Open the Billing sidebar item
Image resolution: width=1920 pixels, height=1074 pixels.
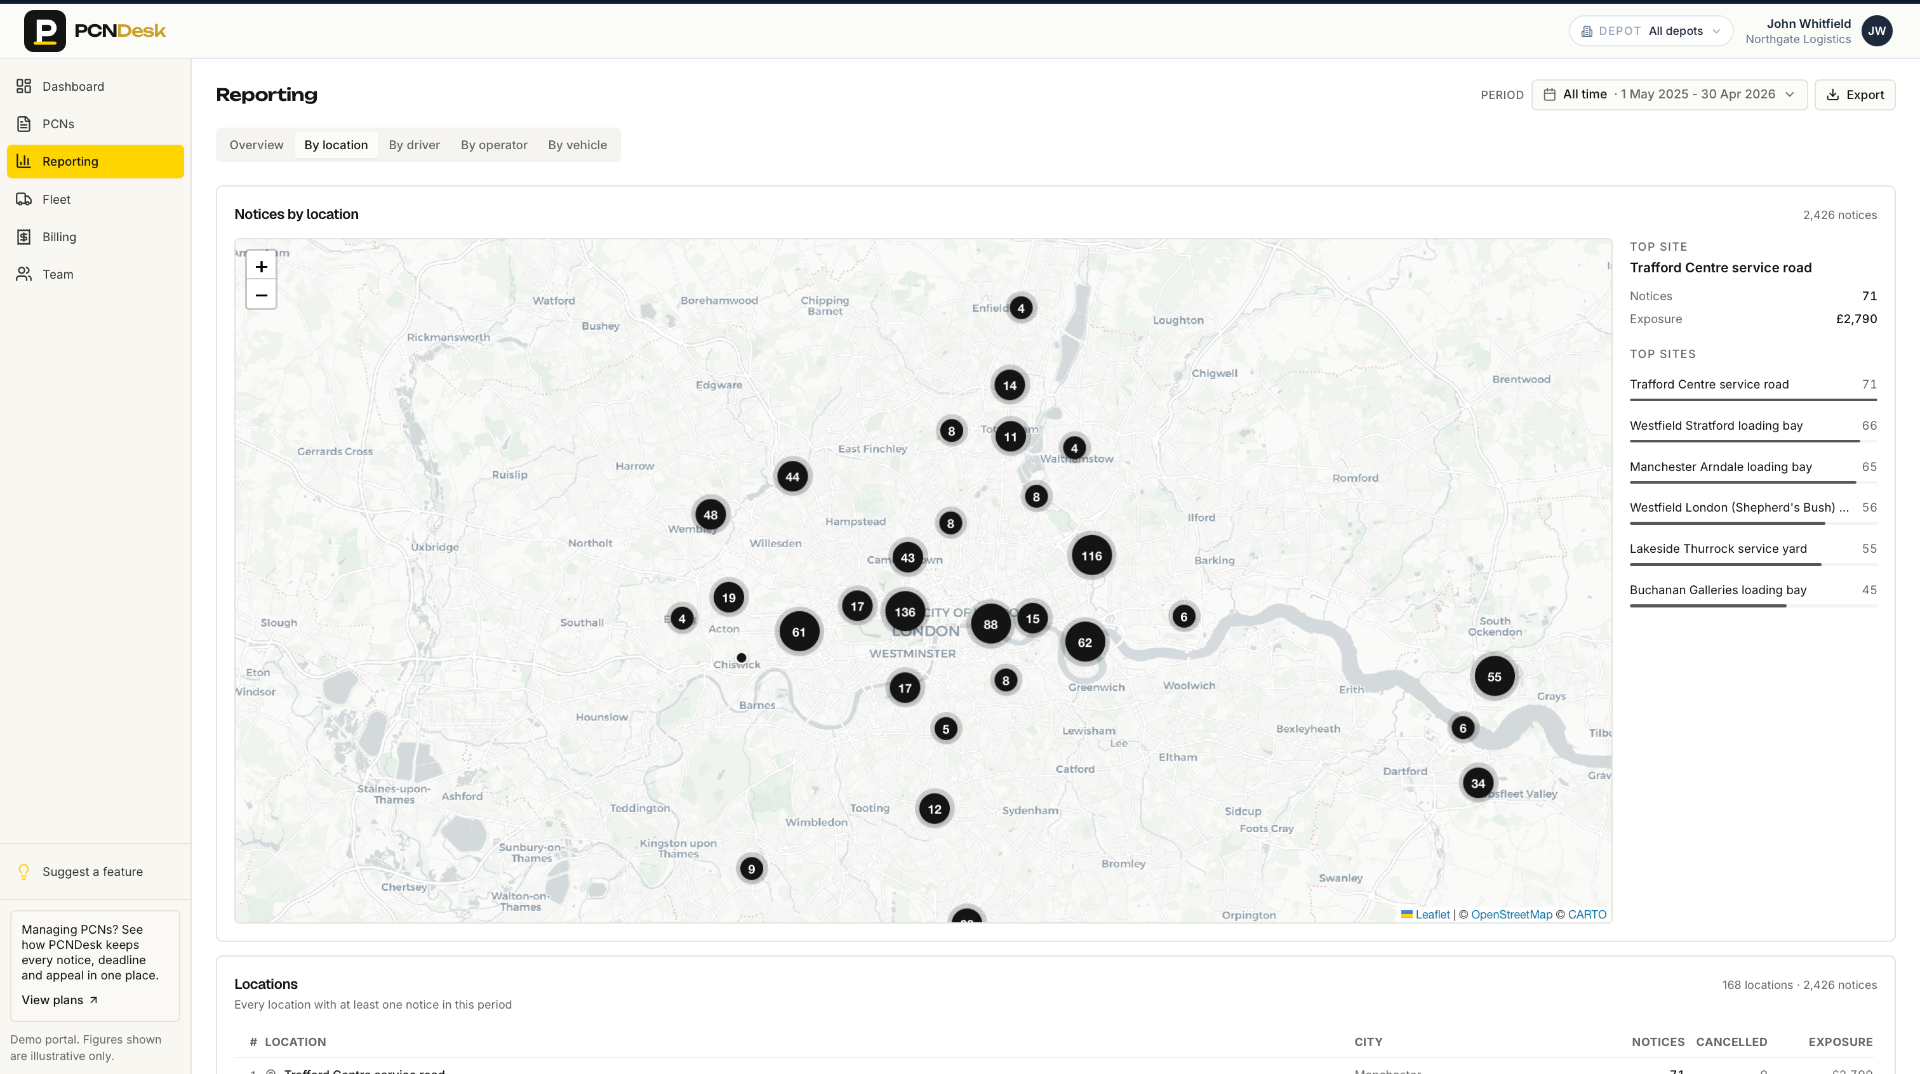pos(95,237)
